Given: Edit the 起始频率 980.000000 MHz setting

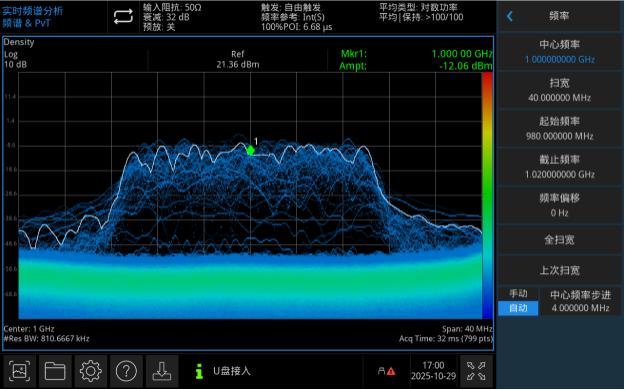Looking at the screenshot, I should pos(560,128).
